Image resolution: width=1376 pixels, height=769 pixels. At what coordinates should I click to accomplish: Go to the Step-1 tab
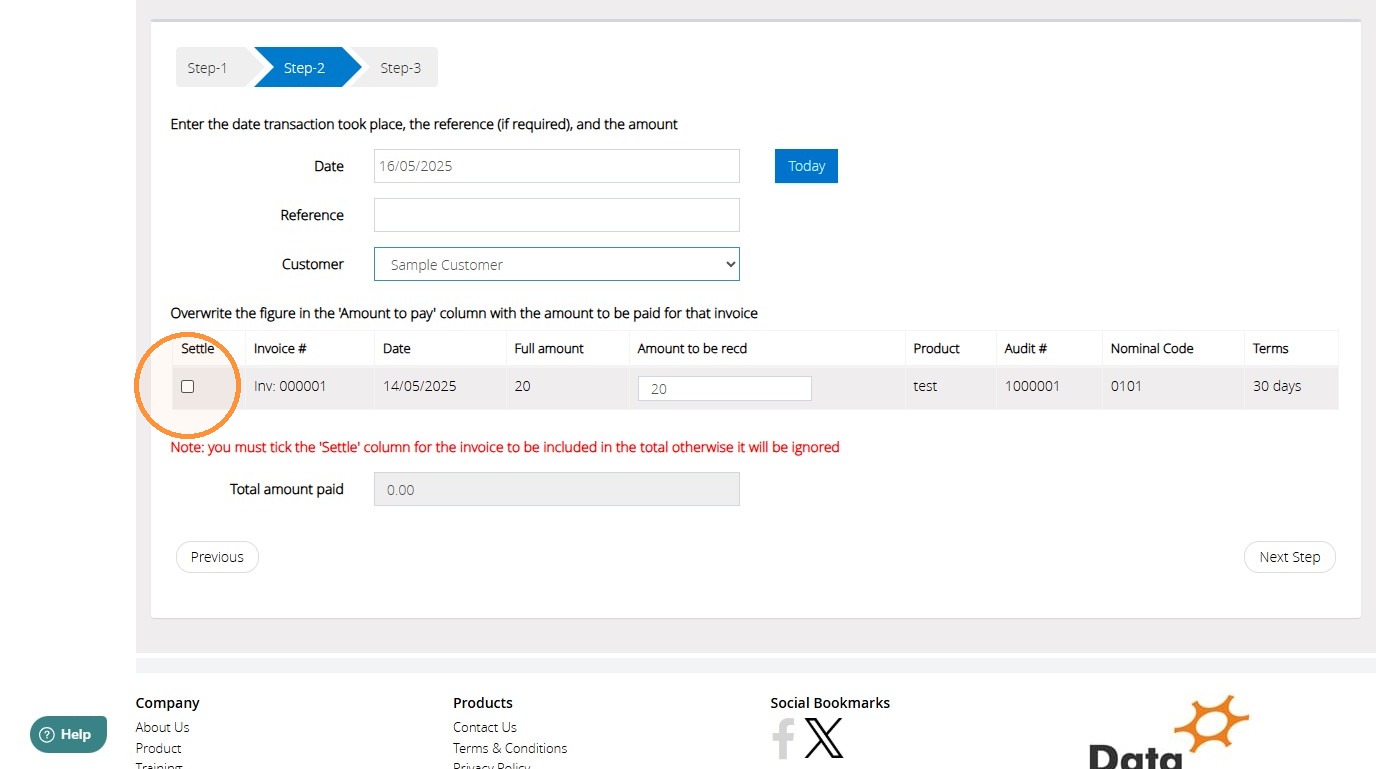point(207,68)
